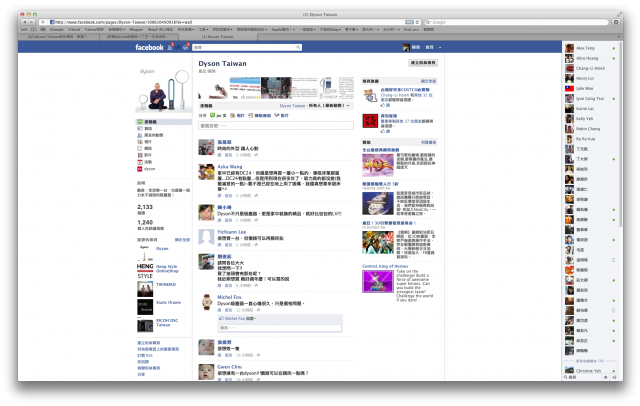Click the new tab plus at tab bar end
This screenshot has height=406, width=640.
pyautogui.click(x=619, y=37)
